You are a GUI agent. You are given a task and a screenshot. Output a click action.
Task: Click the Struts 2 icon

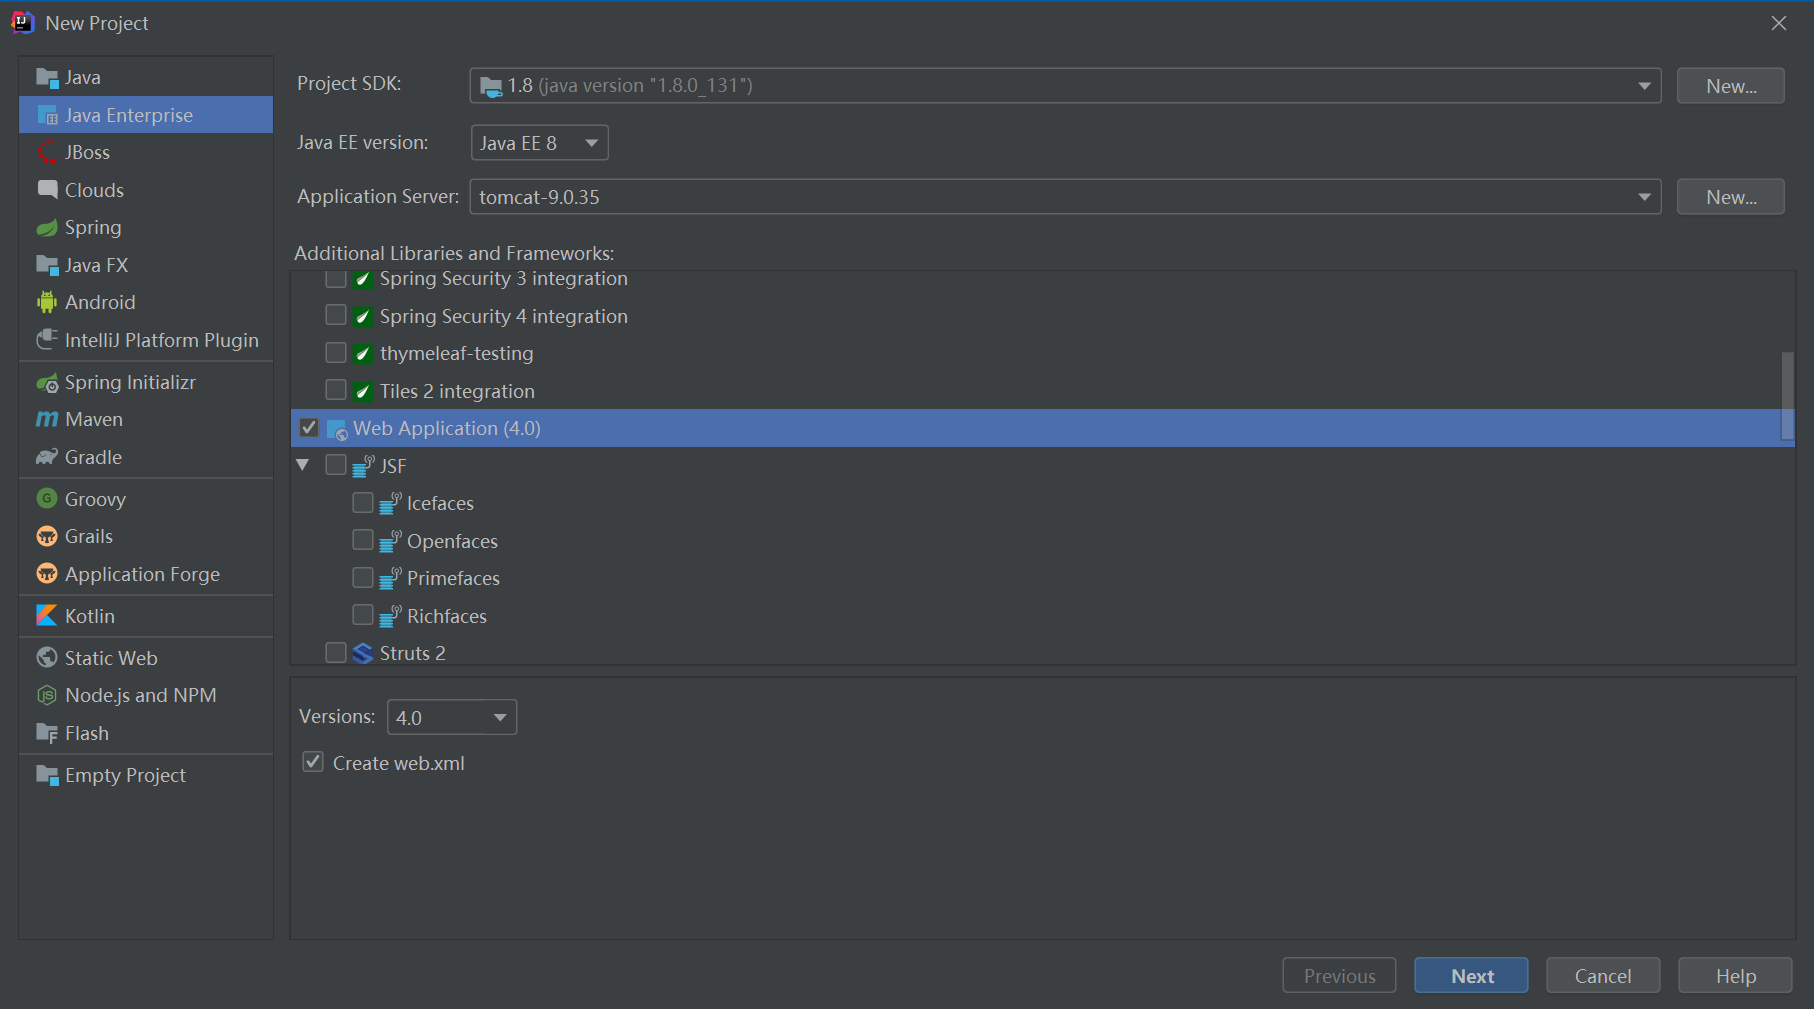tap(363, 653)
